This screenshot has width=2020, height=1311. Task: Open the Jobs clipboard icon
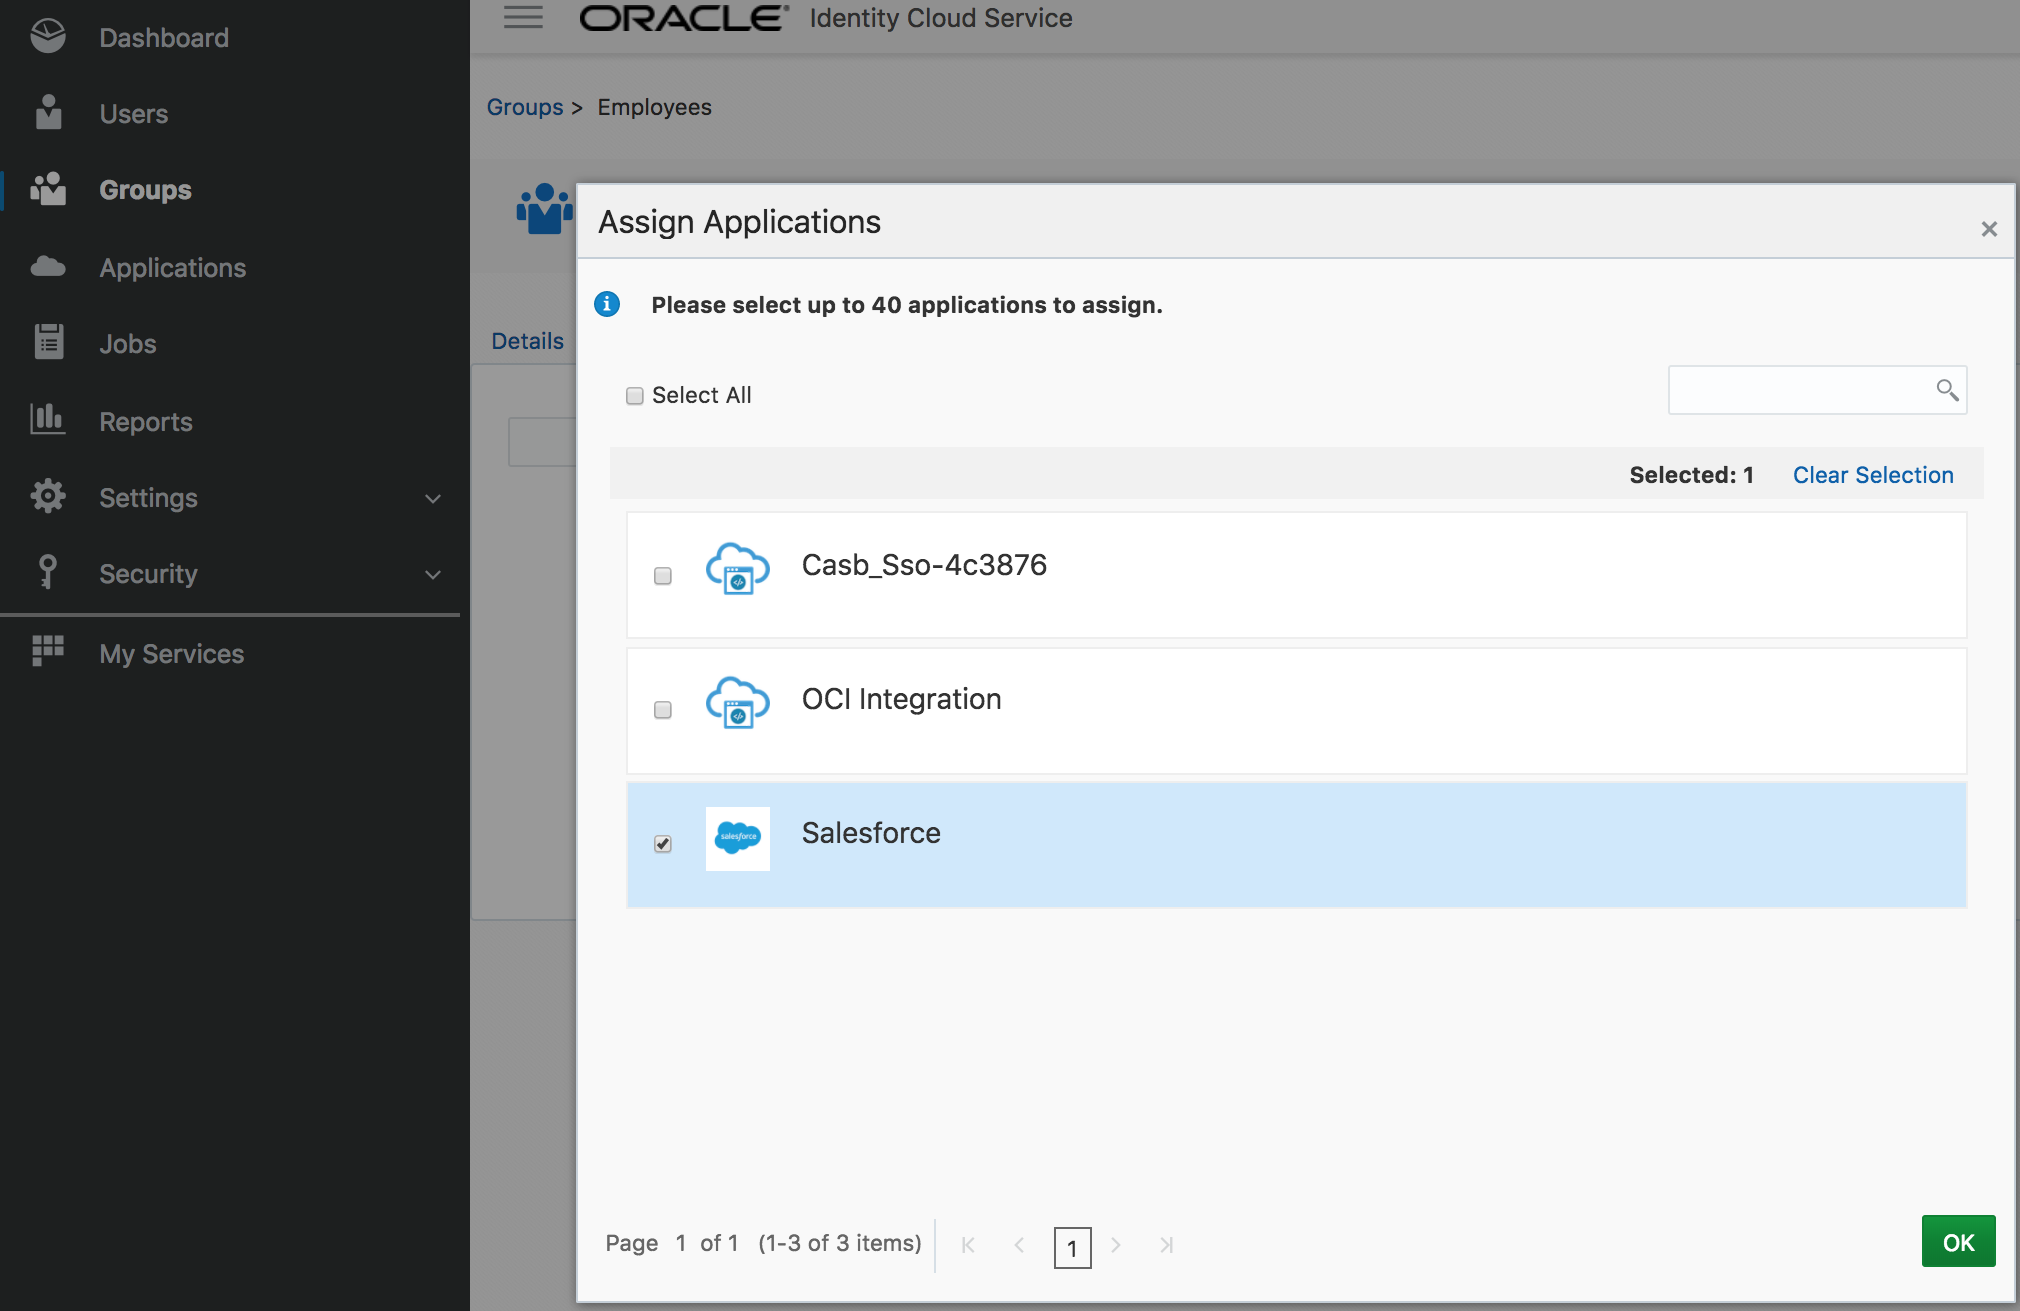pyautogui.click(x=48, y=342)
